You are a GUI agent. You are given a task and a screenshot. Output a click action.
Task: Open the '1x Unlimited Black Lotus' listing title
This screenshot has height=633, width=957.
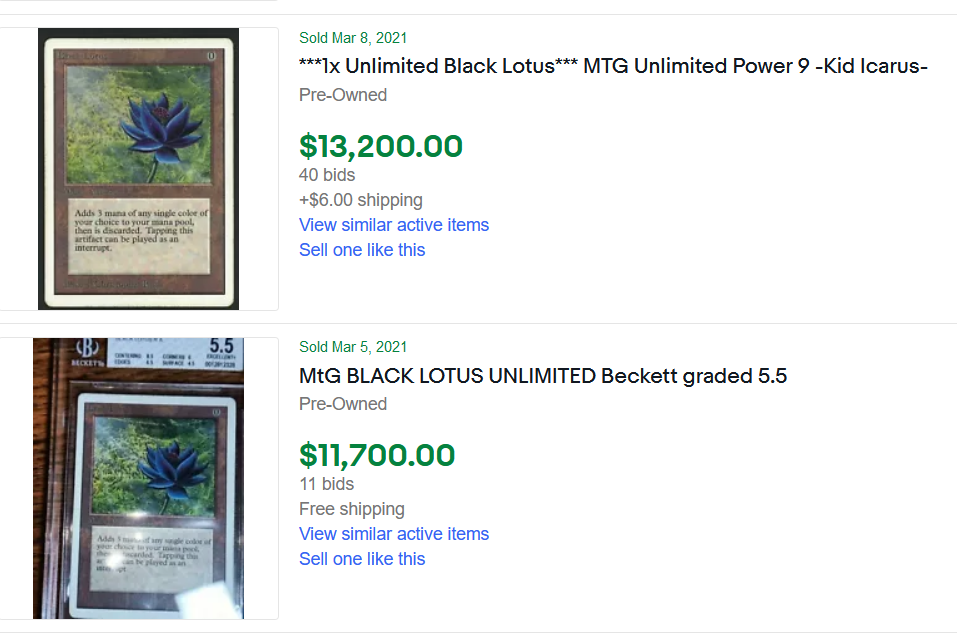coord(613,66)
